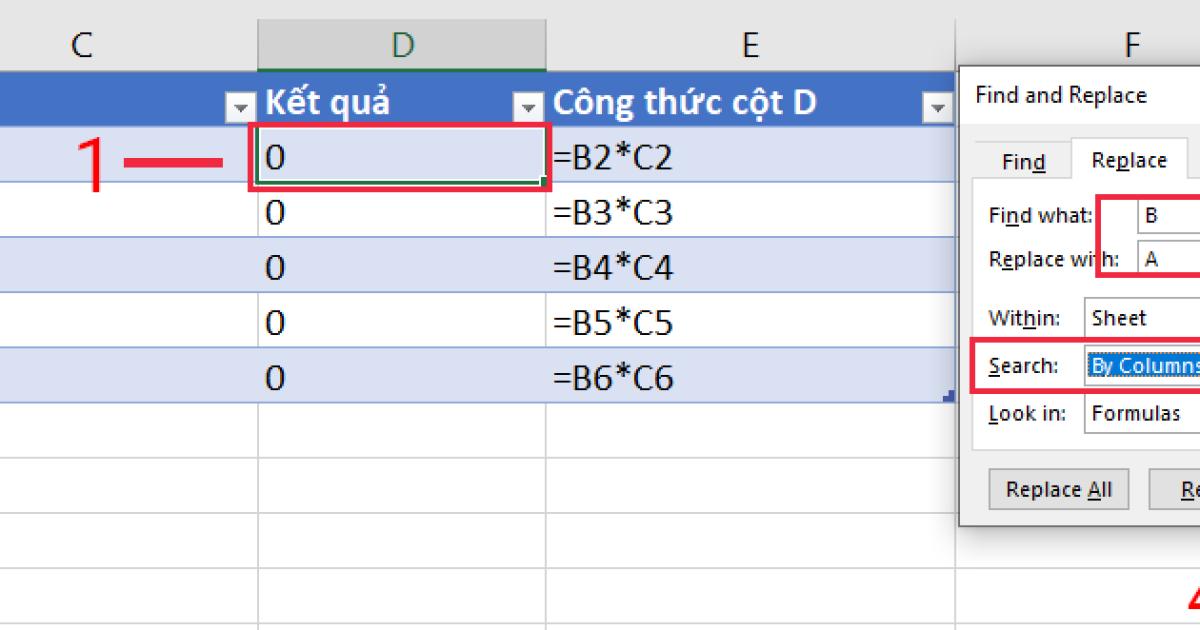Click the Replace with input field
1200x630 pixels.
[x=1168, y=259]
